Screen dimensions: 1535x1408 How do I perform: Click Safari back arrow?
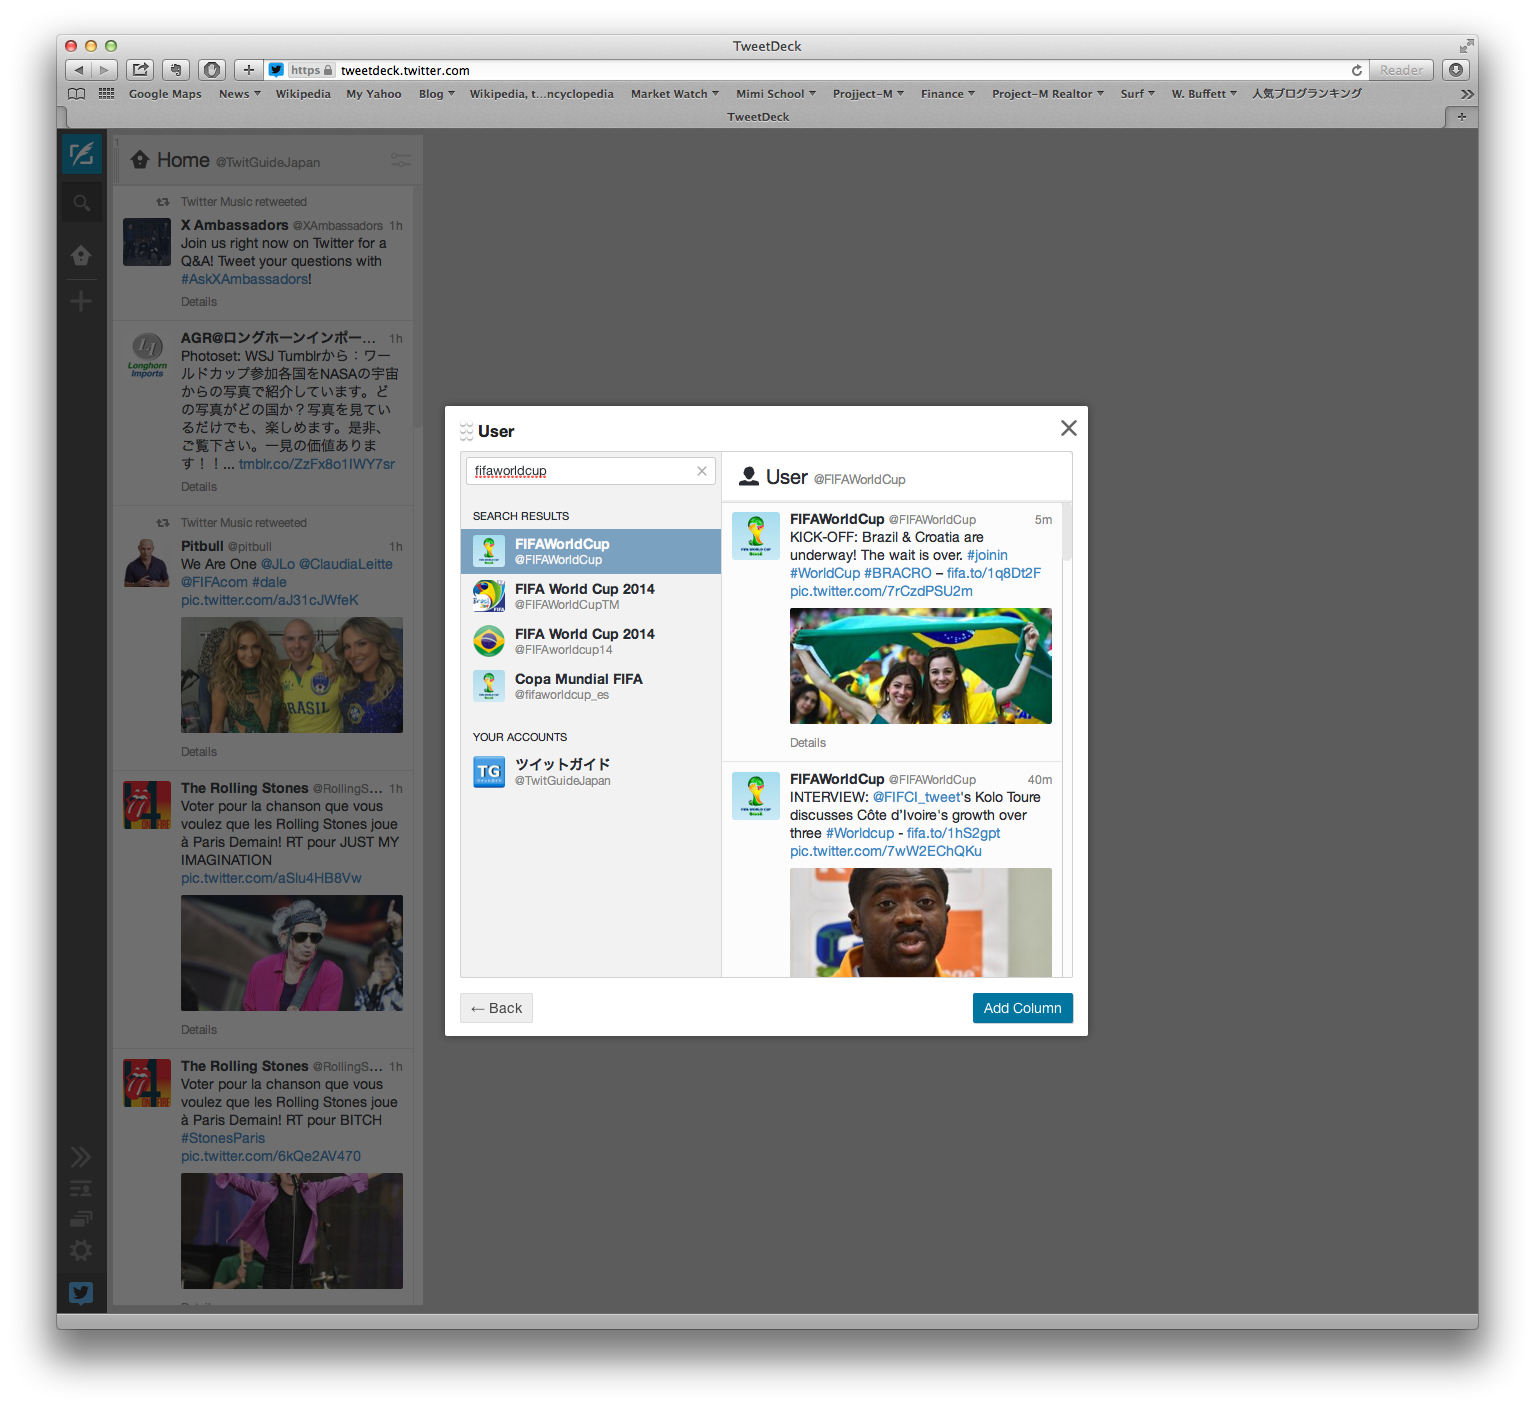[78, 70]
